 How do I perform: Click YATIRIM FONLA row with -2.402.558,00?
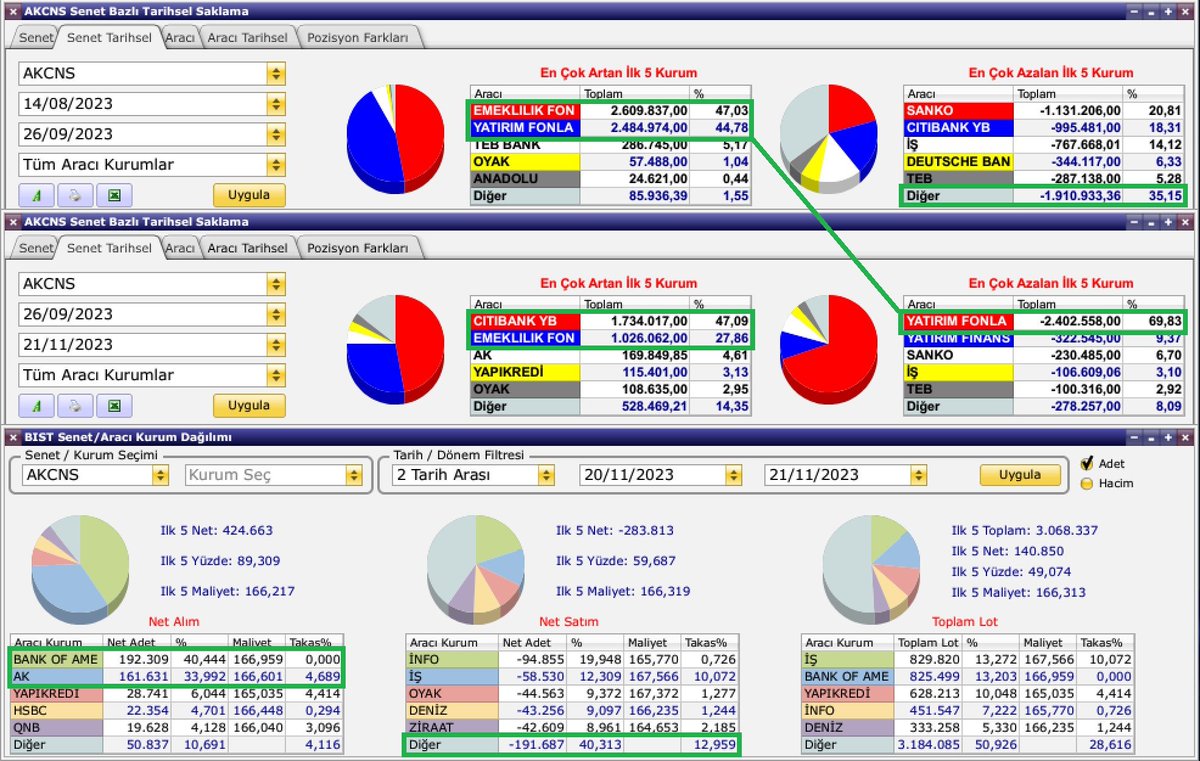(1043, 321)
